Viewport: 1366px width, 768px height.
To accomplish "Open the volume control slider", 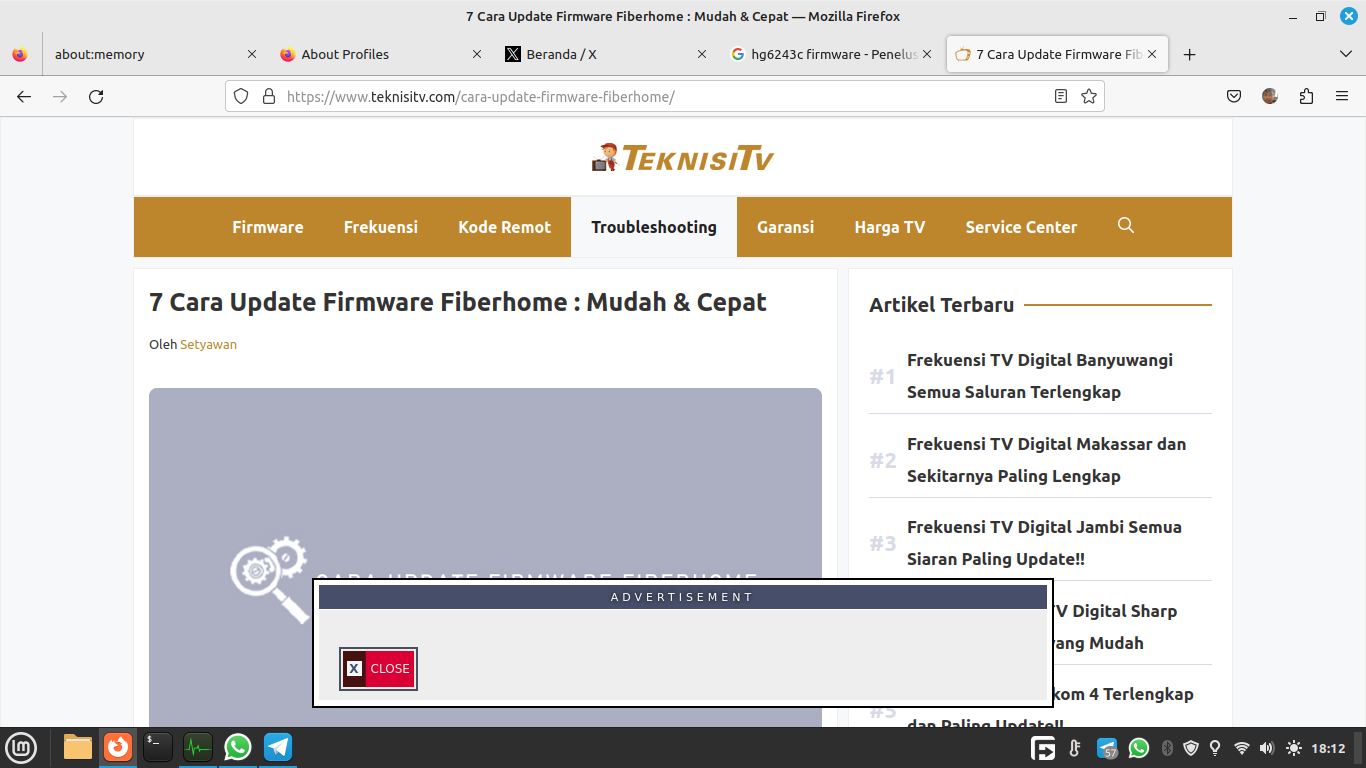I will click(x=1266, y=747).
